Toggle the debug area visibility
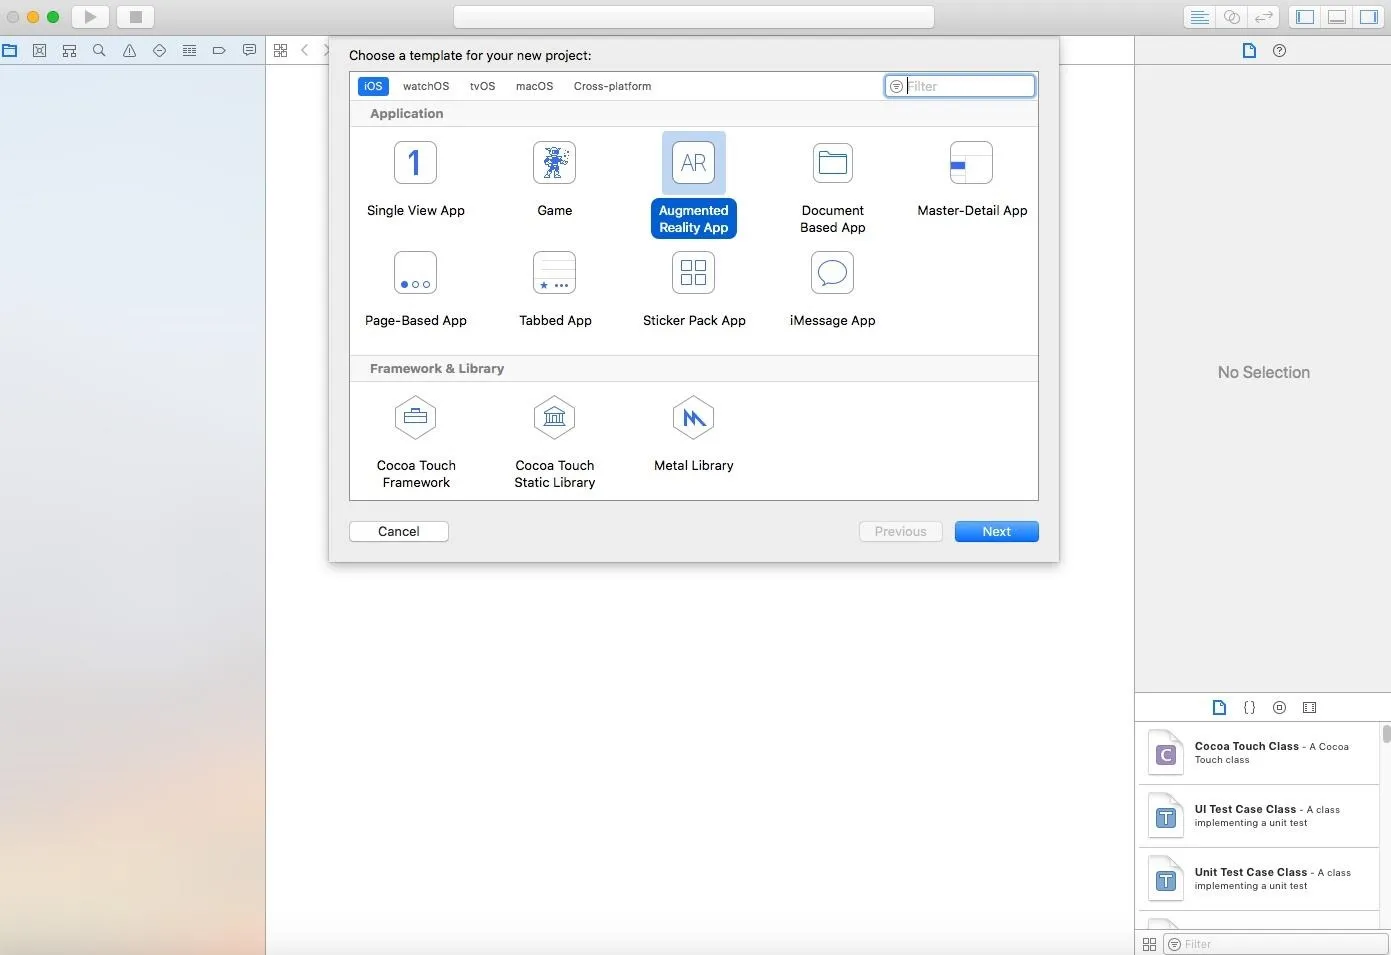 (1336, 17)
